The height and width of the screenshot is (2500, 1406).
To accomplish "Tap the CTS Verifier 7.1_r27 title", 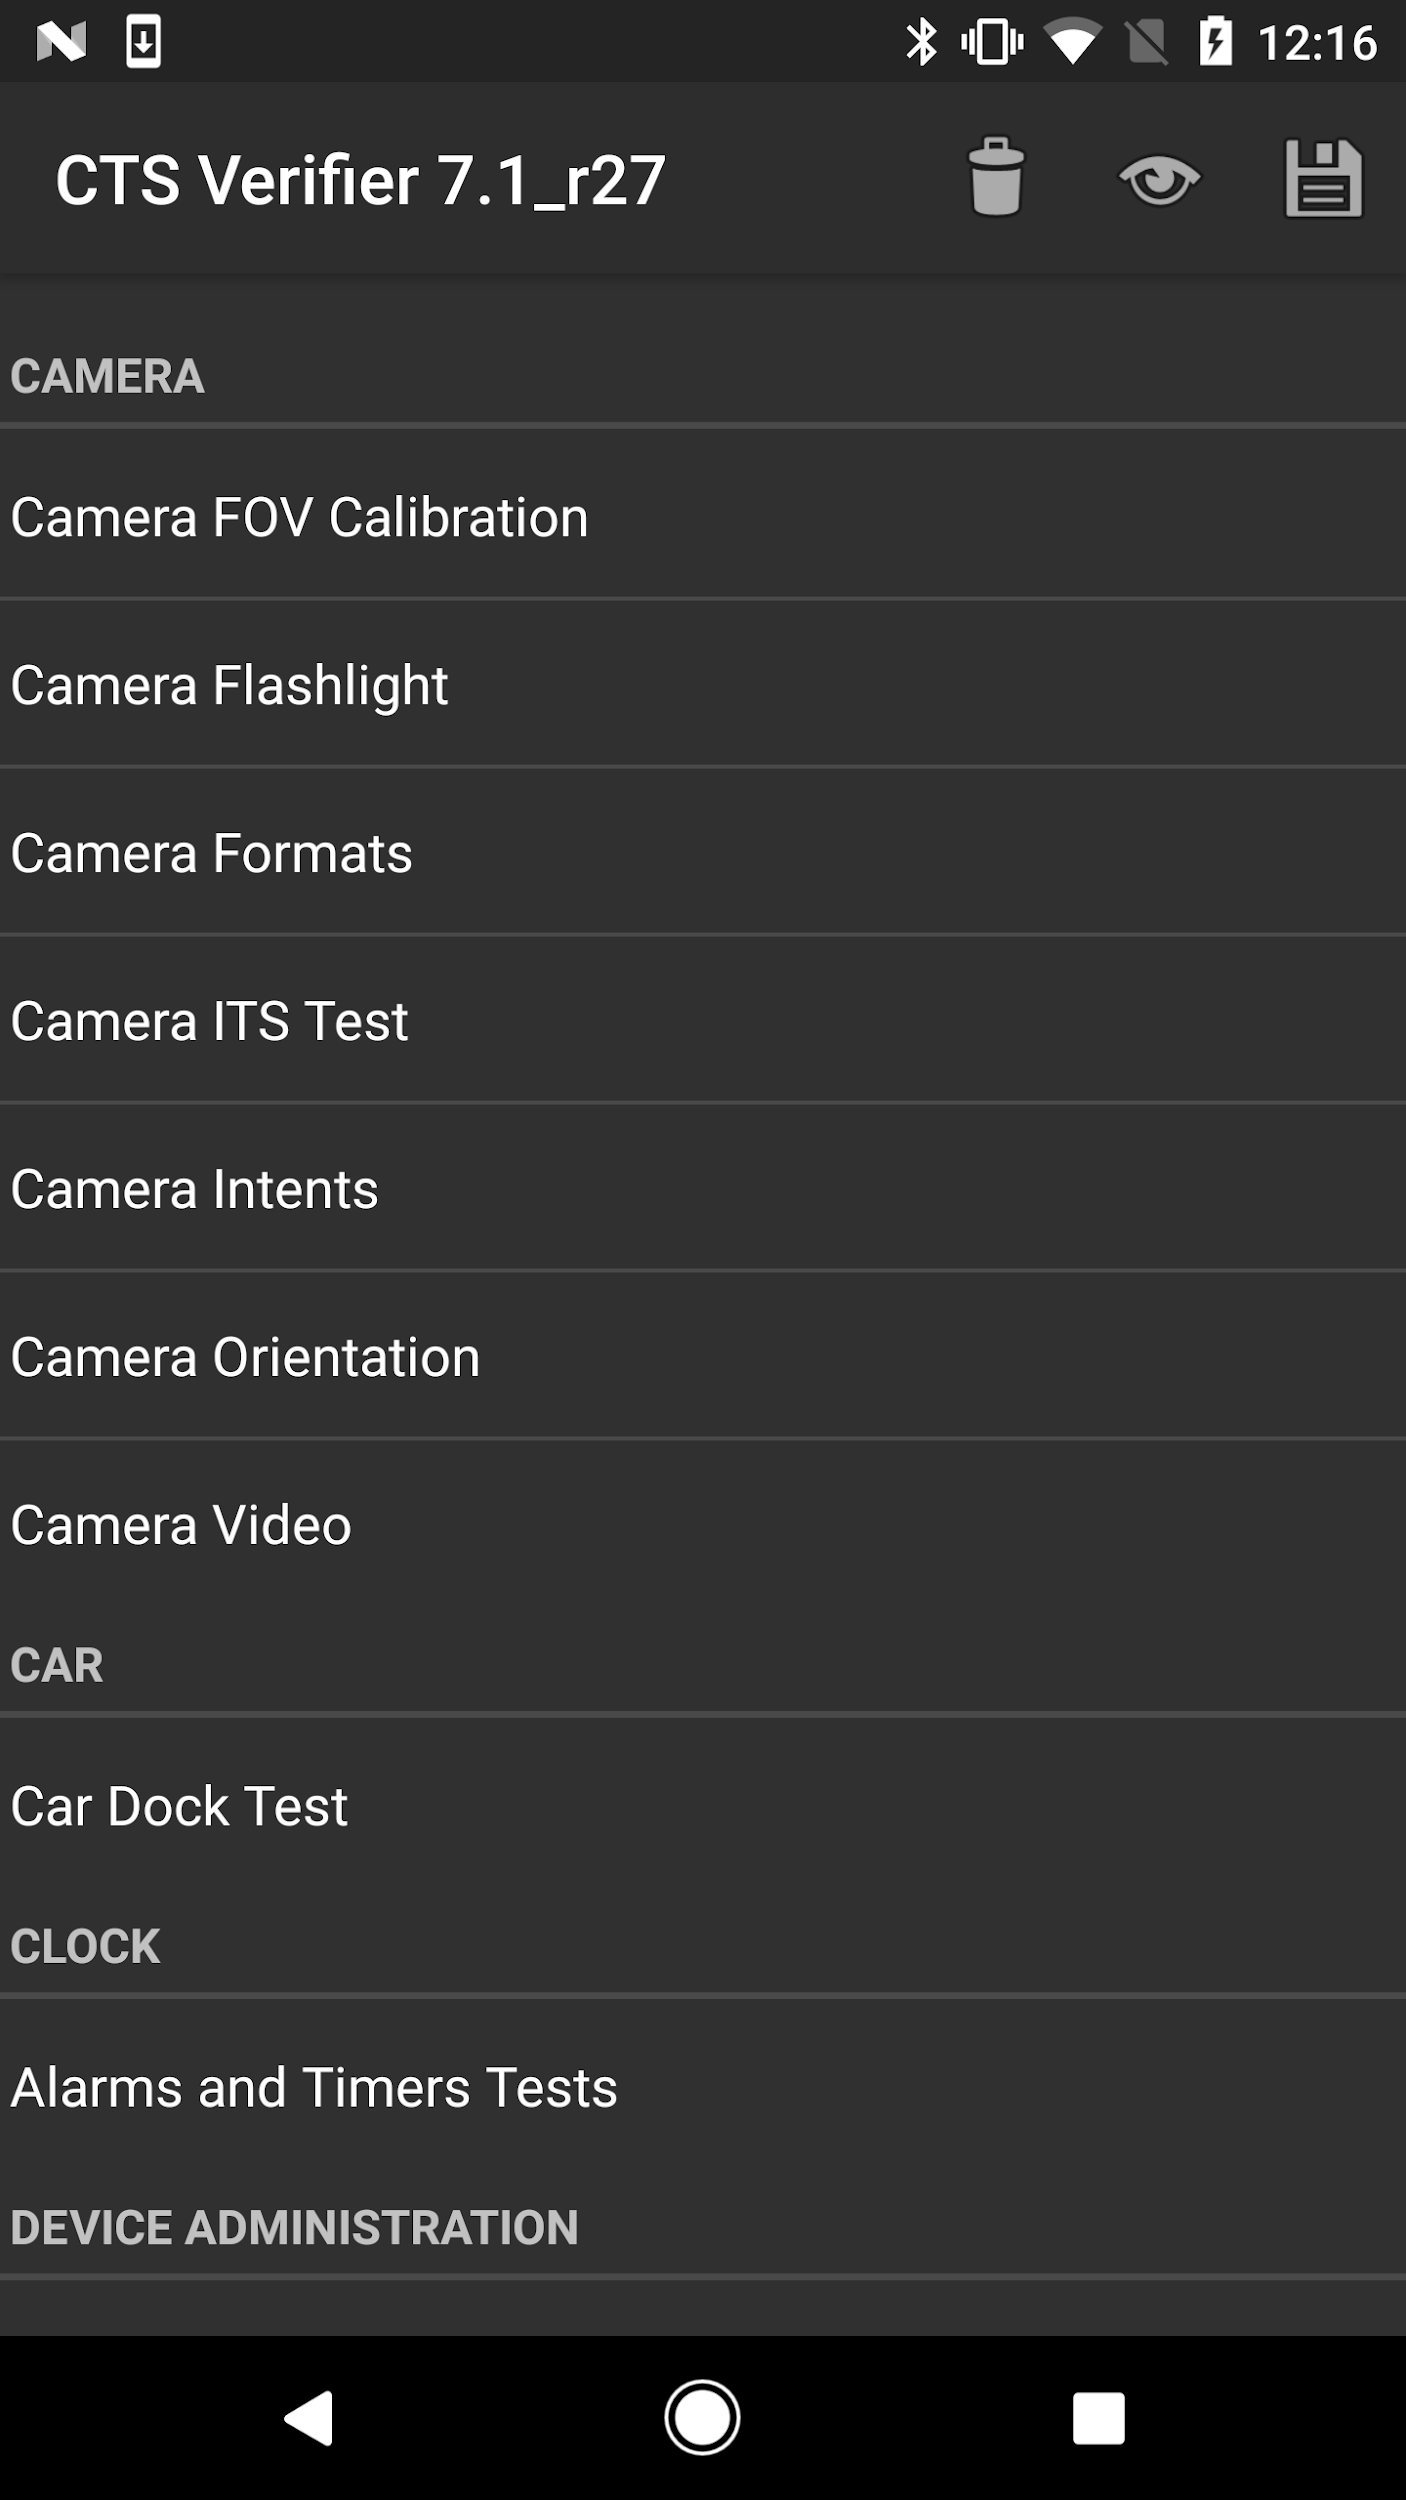I will click(362, 181).
